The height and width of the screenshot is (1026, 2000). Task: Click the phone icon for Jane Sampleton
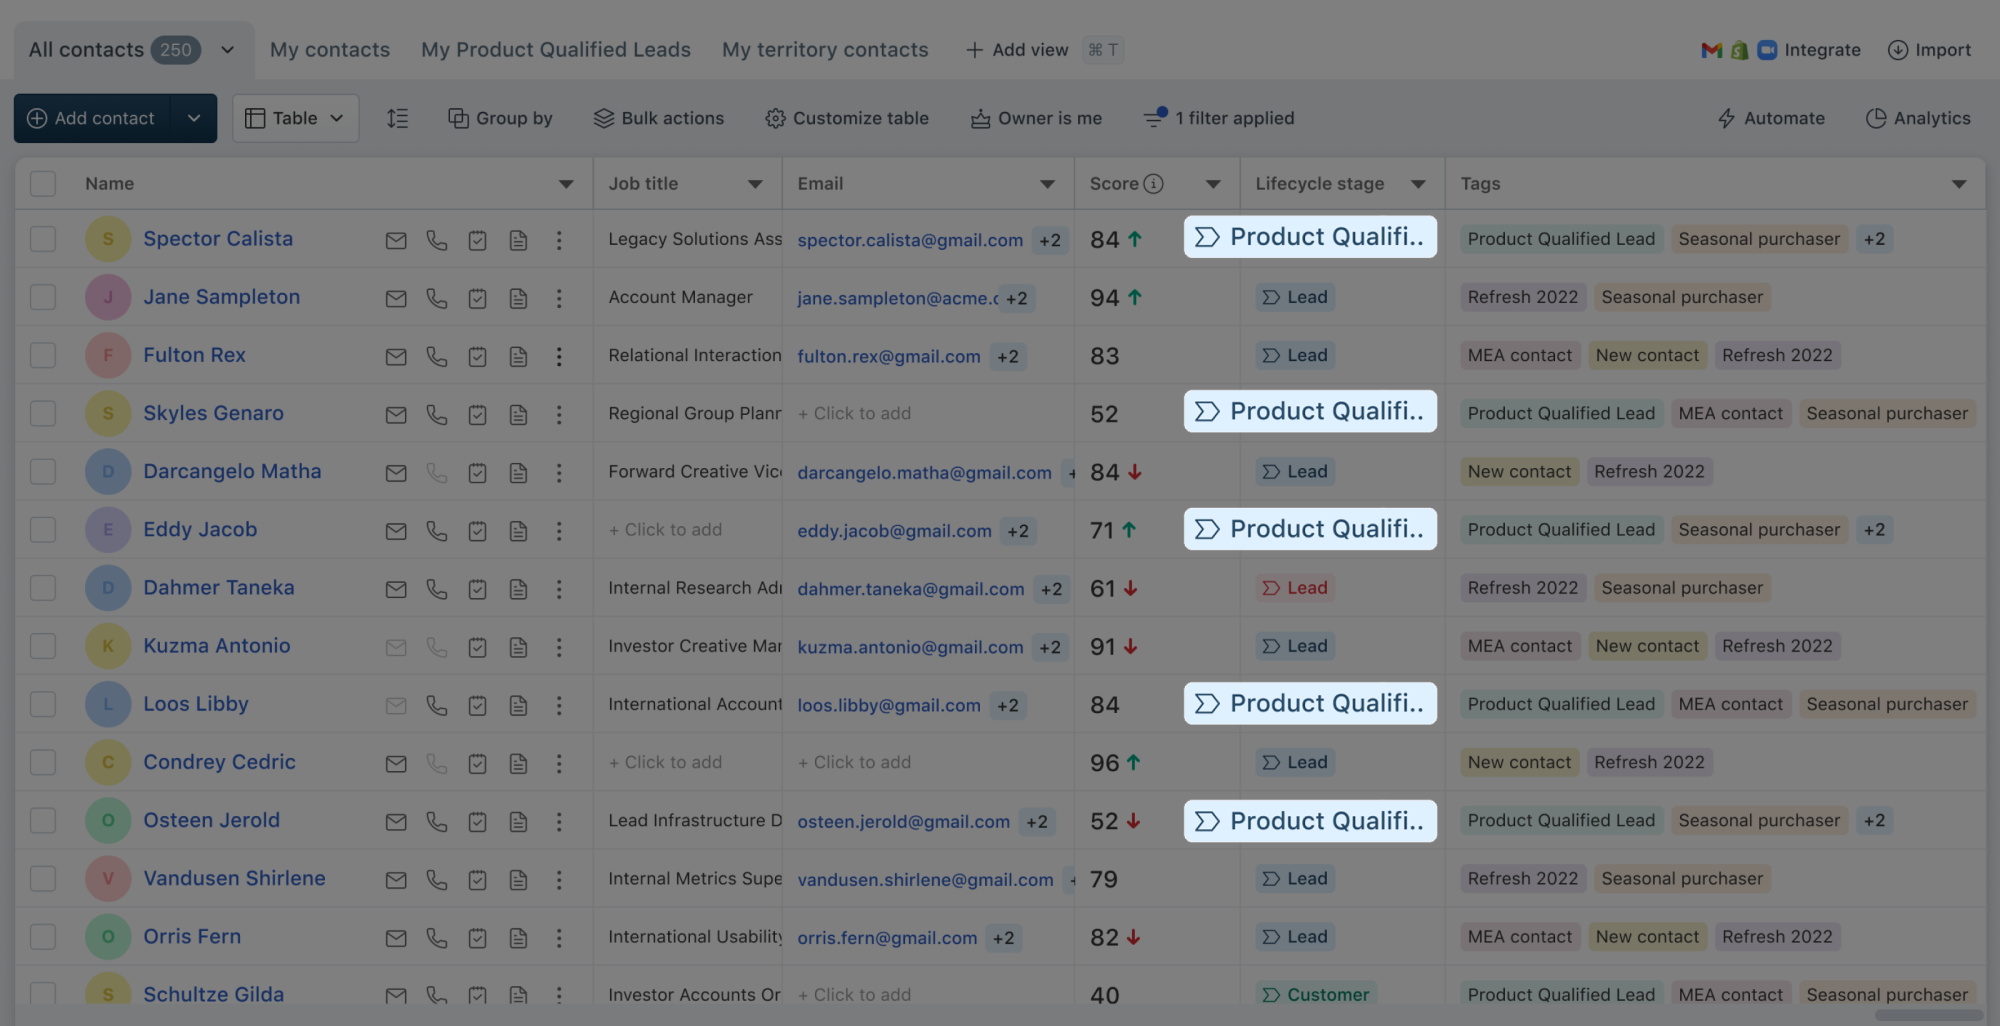[x=437, y=298]
